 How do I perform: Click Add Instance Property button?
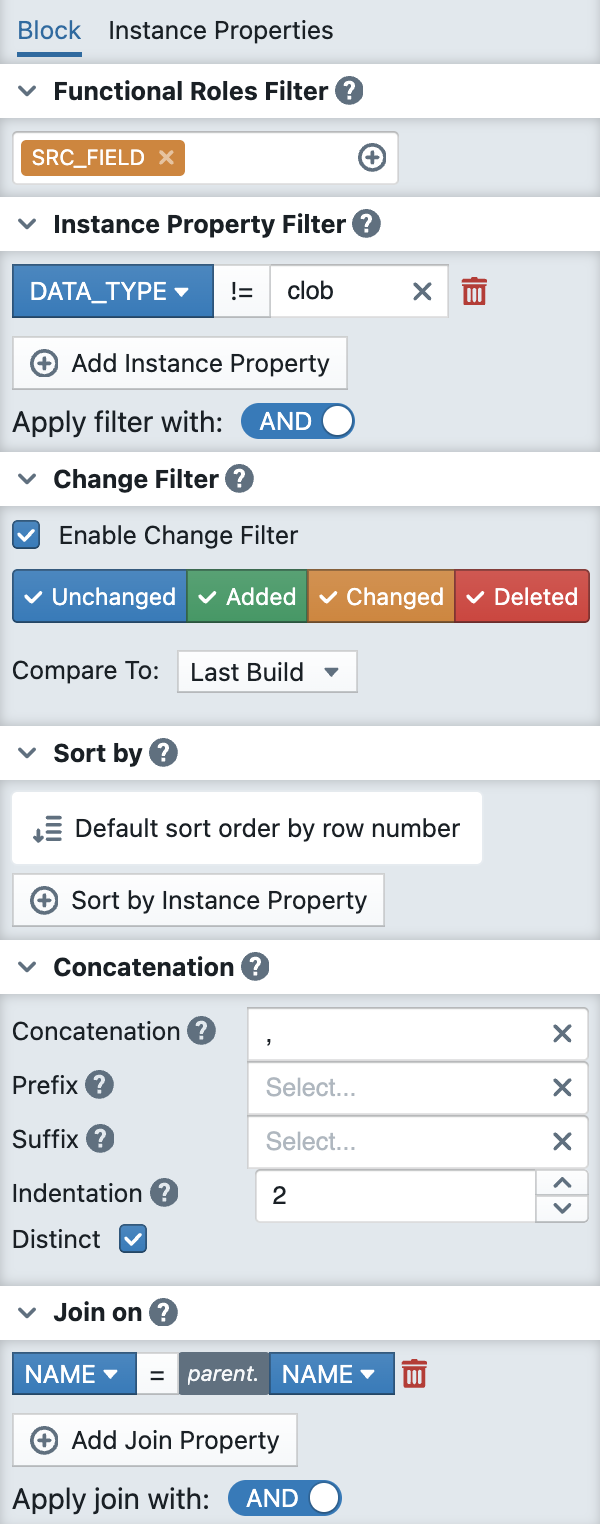tap(180, 363)
